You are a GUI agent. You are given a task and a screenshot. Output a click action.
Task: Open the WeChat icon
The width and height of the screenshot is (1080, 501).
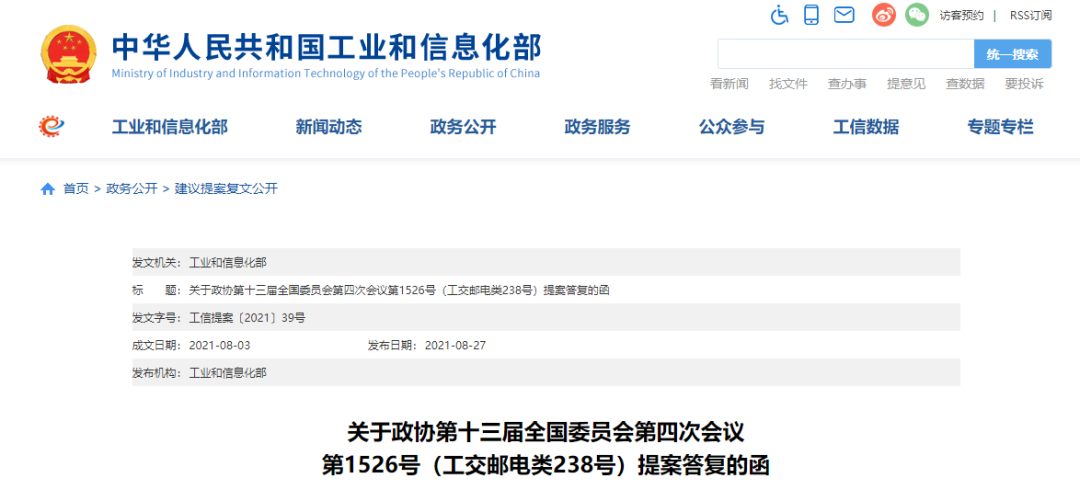tap(917, 14)
